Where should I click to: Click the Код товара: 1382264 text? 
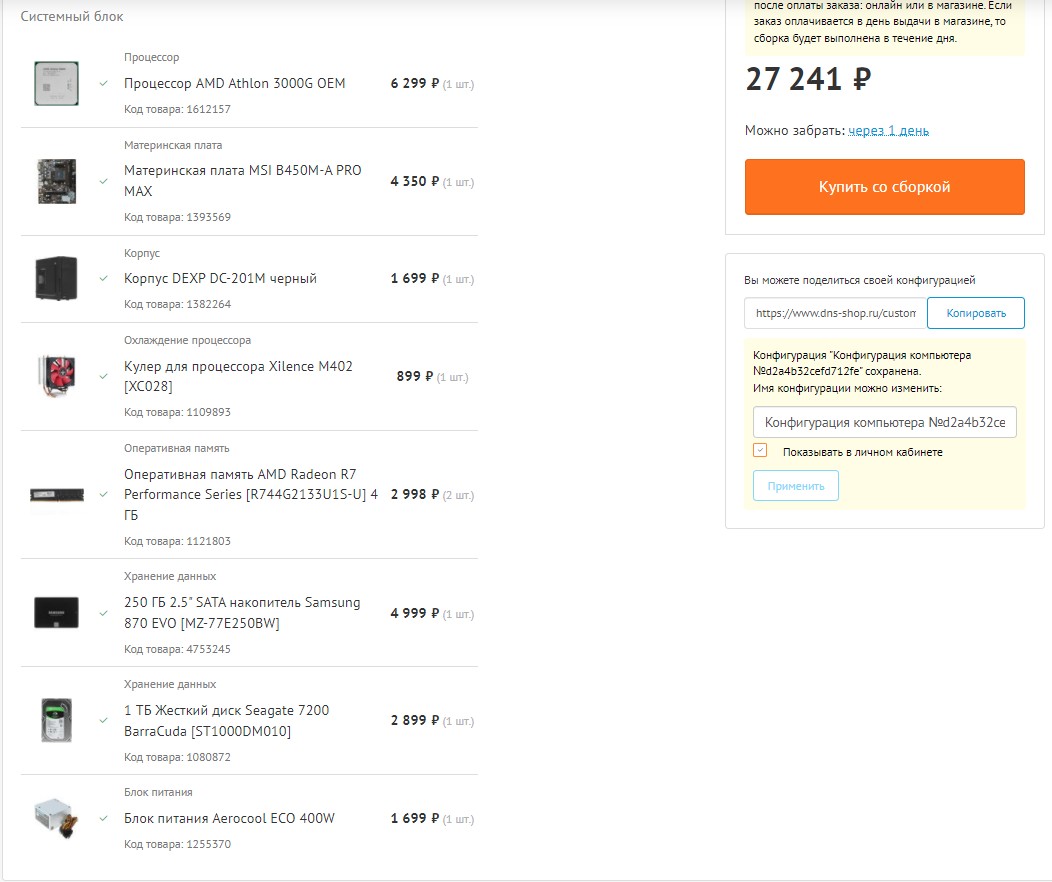[177, 304]
